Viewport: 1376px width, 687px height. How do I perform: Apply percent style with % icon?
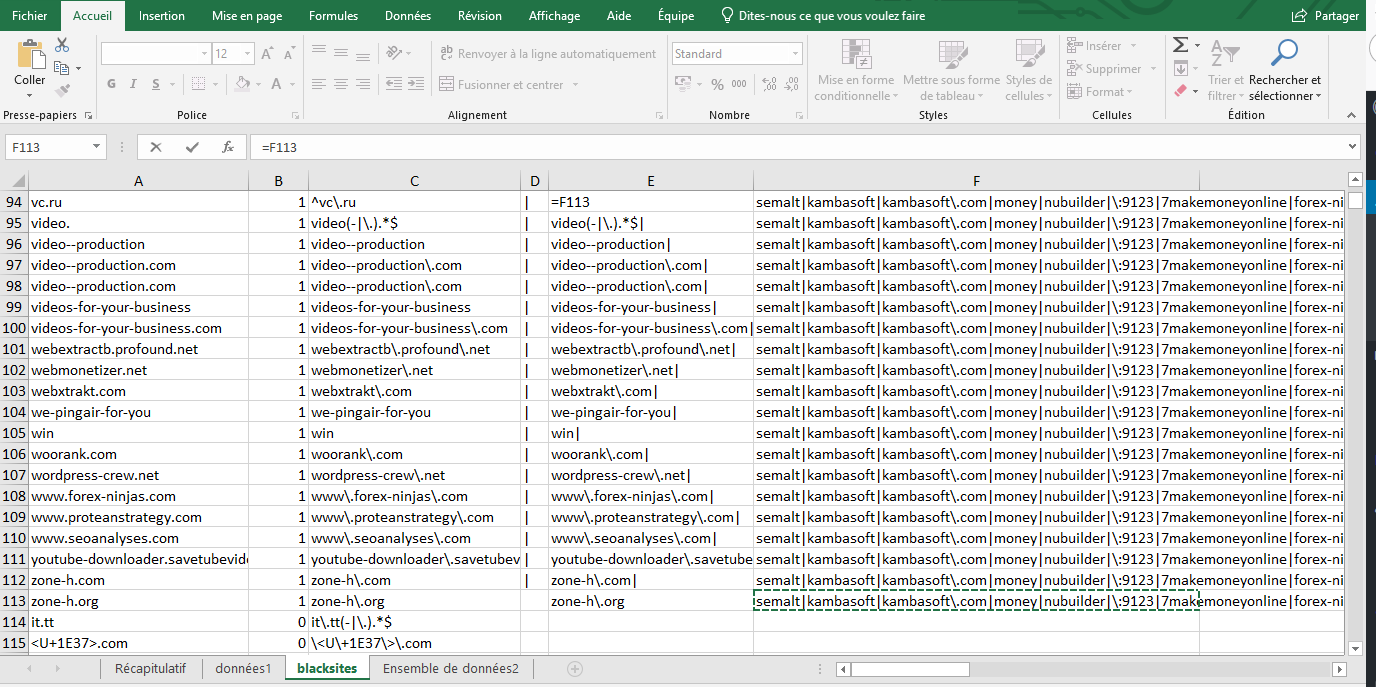click(717, 85)
